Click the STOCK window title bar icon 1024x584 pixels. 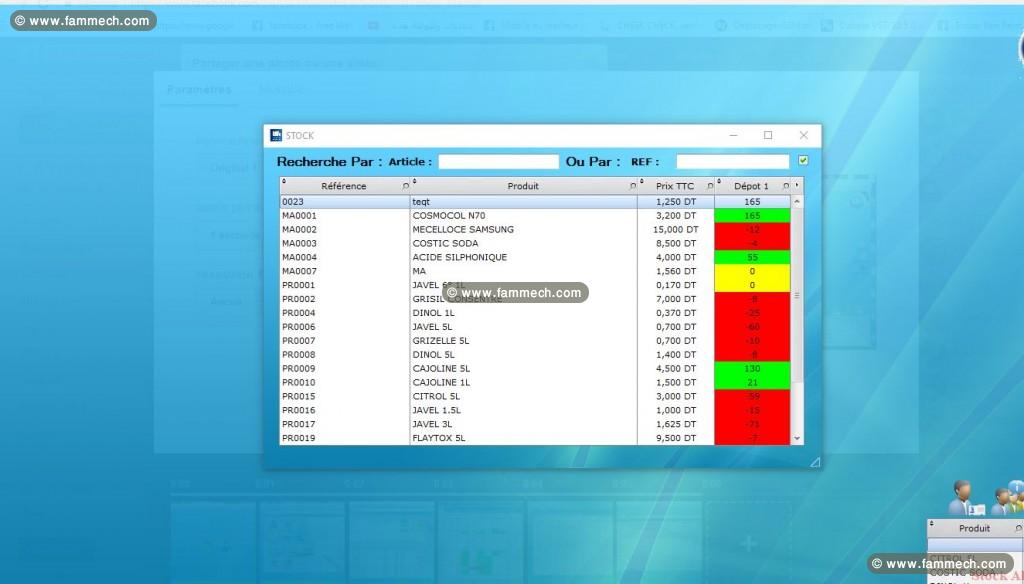coord(276,135)
